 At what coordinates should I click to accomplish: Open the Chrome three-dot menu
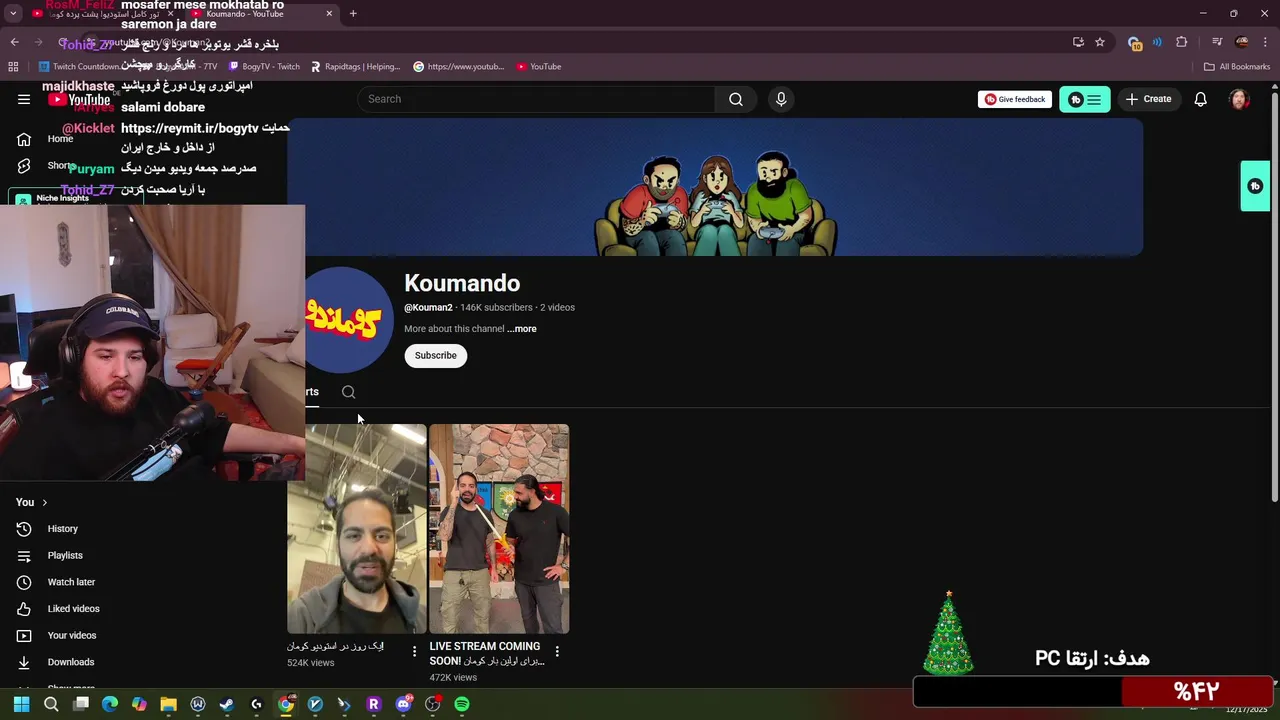tap(1265, 42)
